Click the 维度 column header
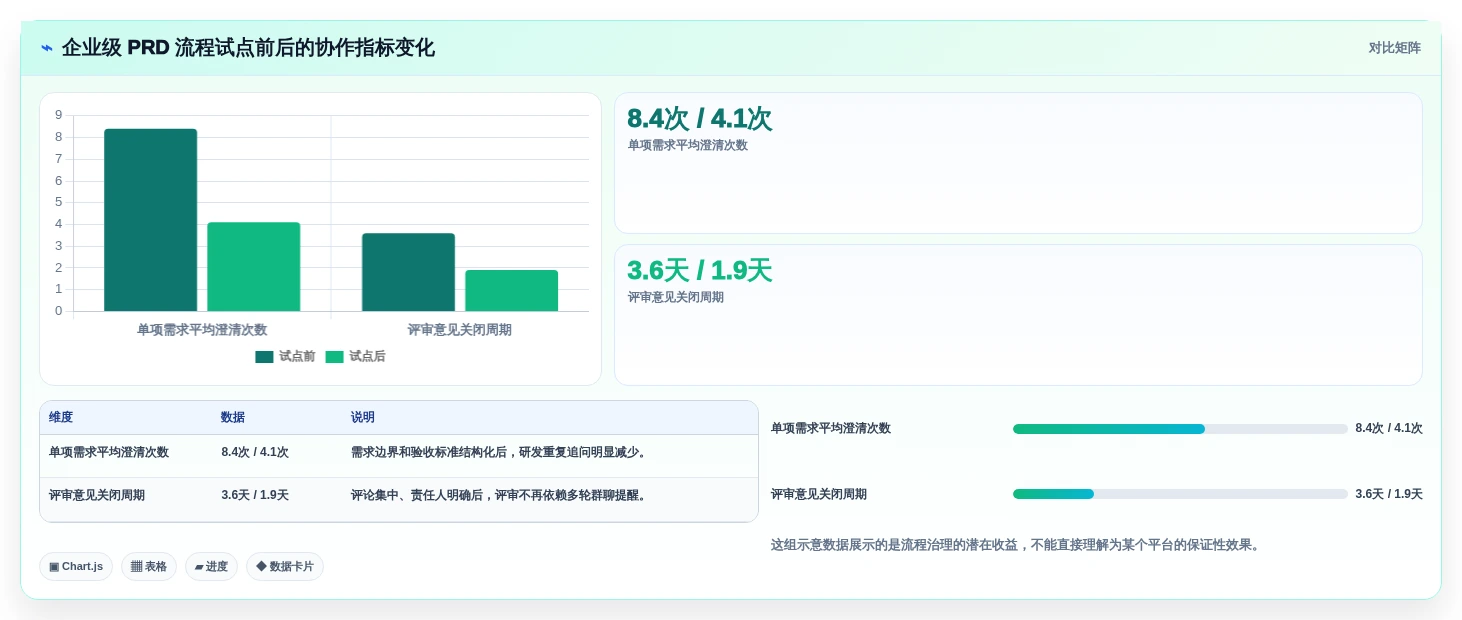 click(61, 418)
